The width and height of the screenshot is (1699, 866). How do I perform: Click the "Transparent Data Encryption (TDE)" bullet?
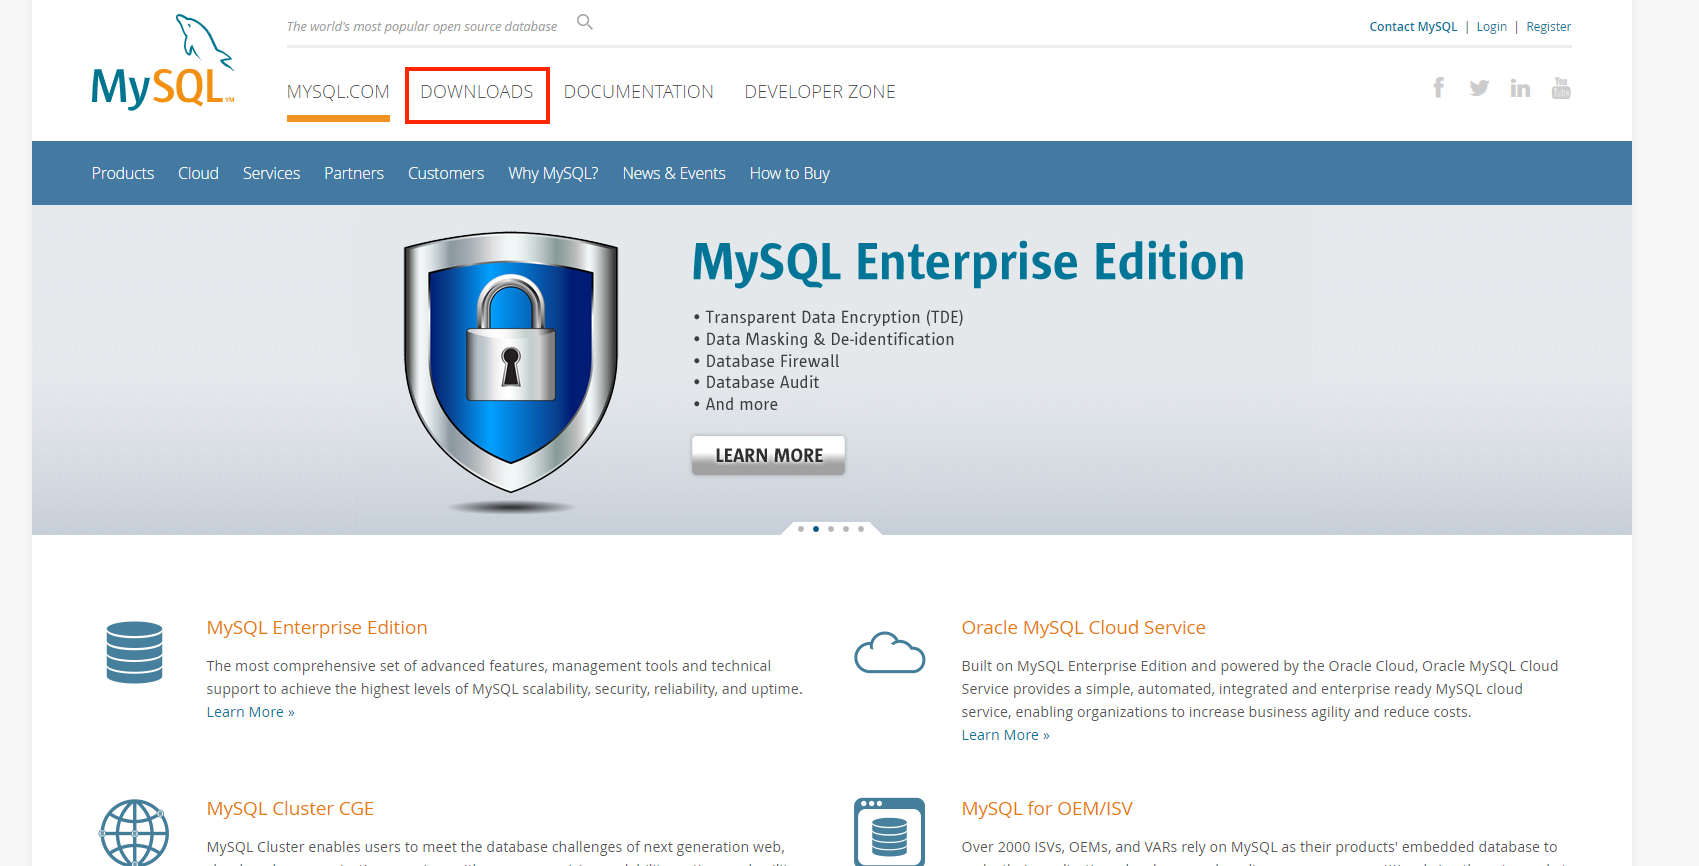click(x=829, y=317)
